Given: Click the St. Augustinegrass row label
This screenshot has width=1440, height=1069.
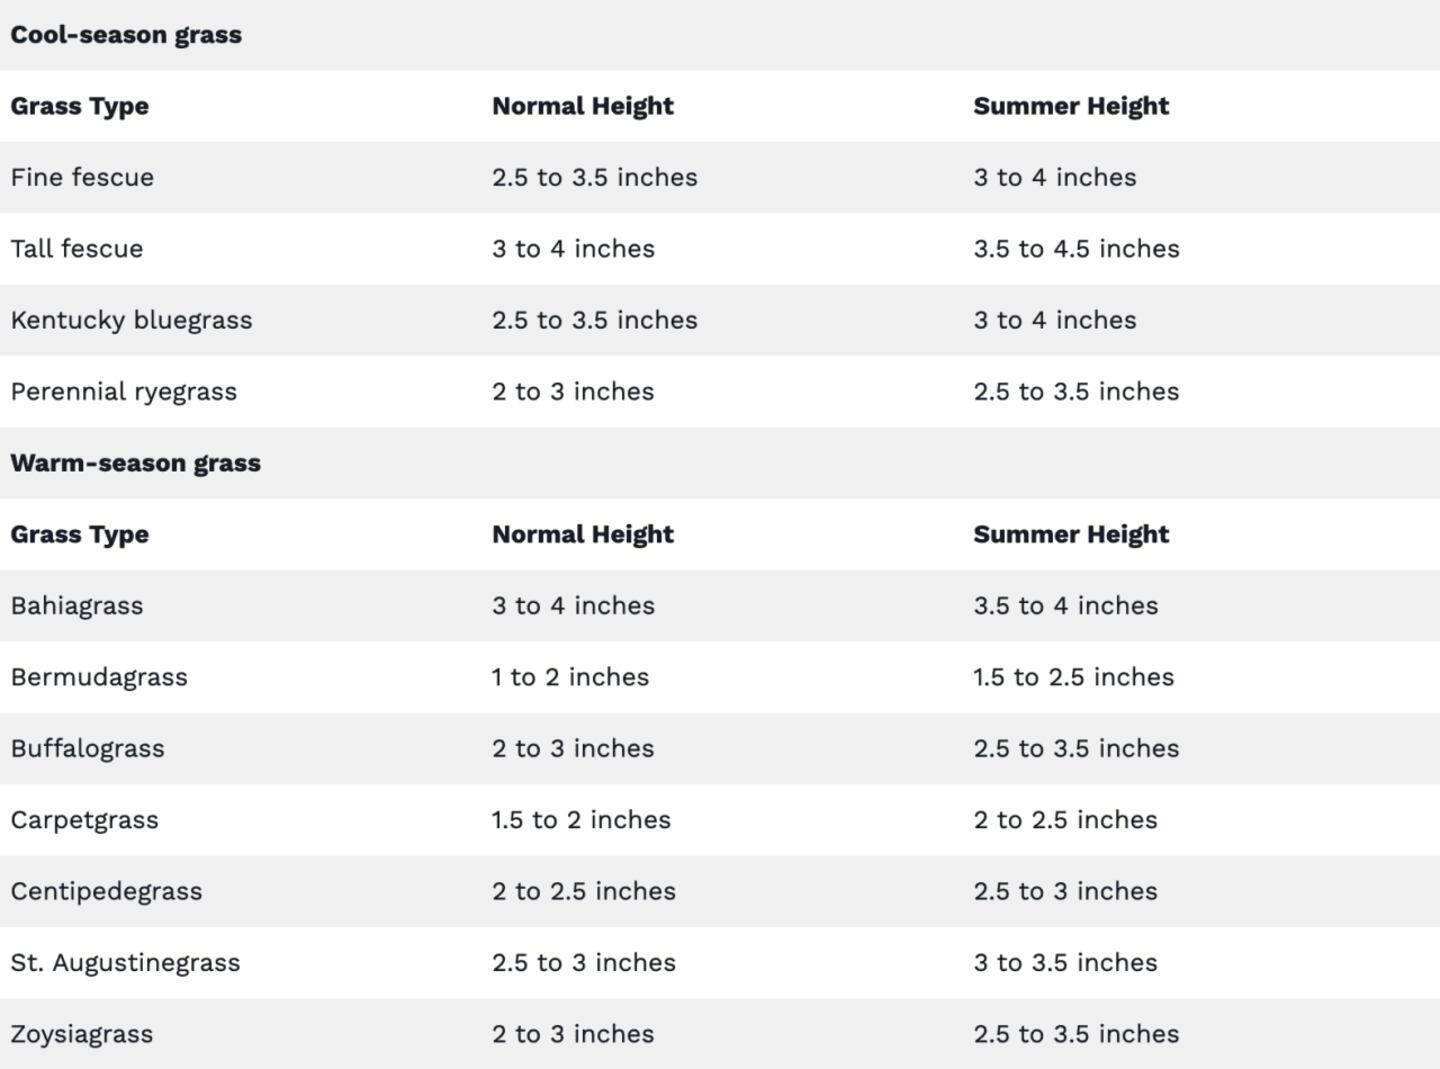Looking at the screenshot, I should point(125,963).
